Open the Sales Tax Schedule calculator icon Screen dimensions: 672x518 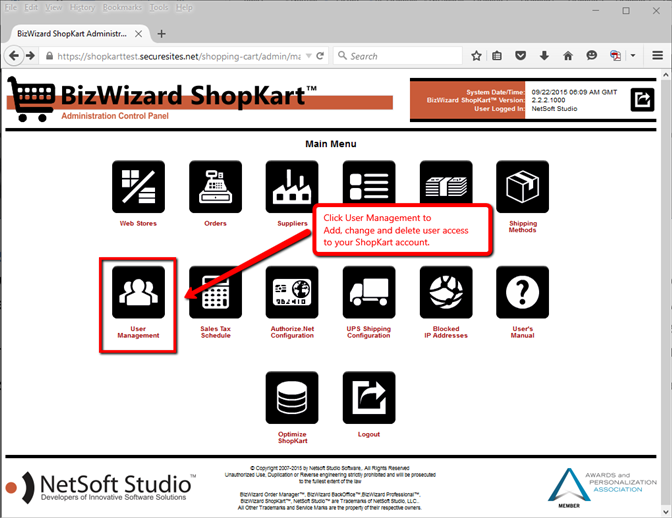point(215,292)
